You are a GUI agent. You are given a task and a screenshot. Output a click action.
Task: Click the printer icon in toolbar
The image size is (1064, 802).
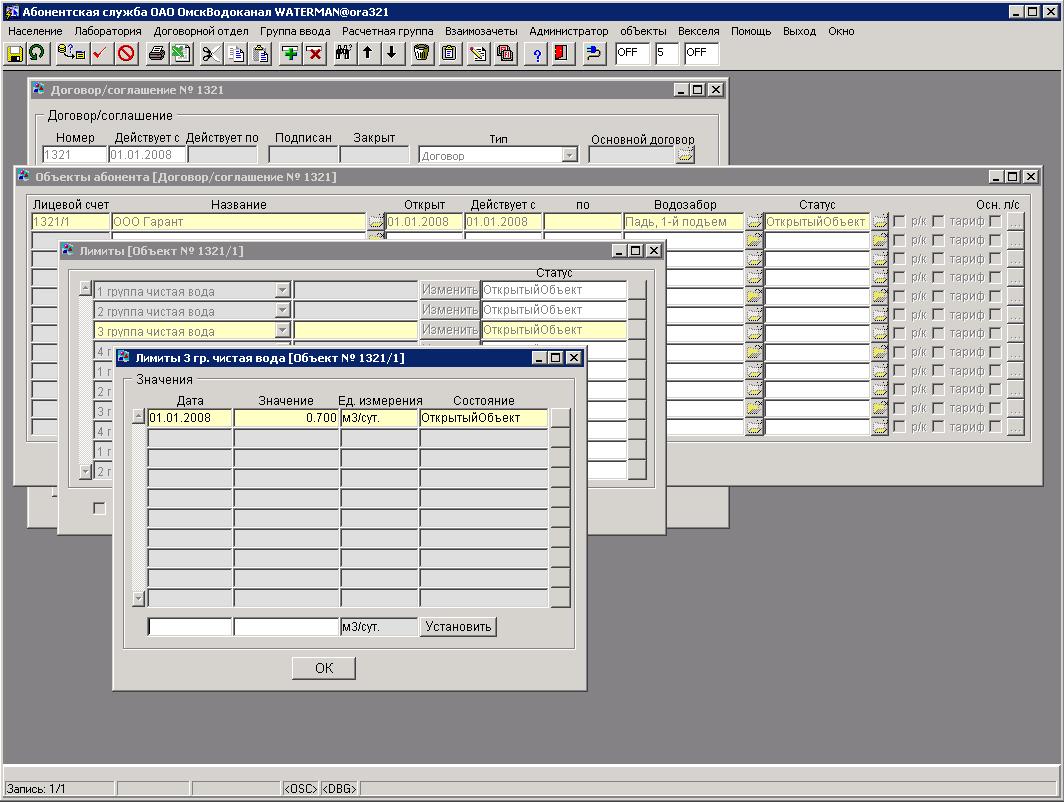[x=156, y=53]
